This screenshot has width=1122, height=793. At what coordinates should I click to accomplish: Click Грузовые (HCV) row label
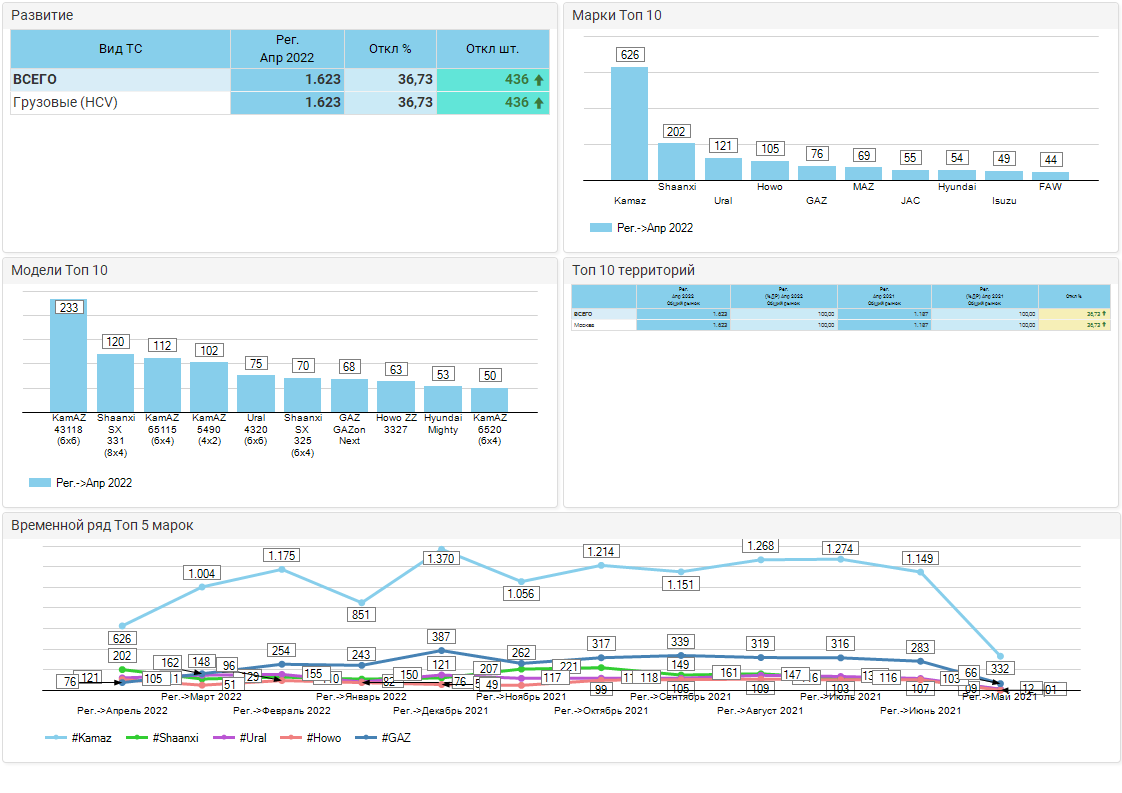tap(65, 103)
